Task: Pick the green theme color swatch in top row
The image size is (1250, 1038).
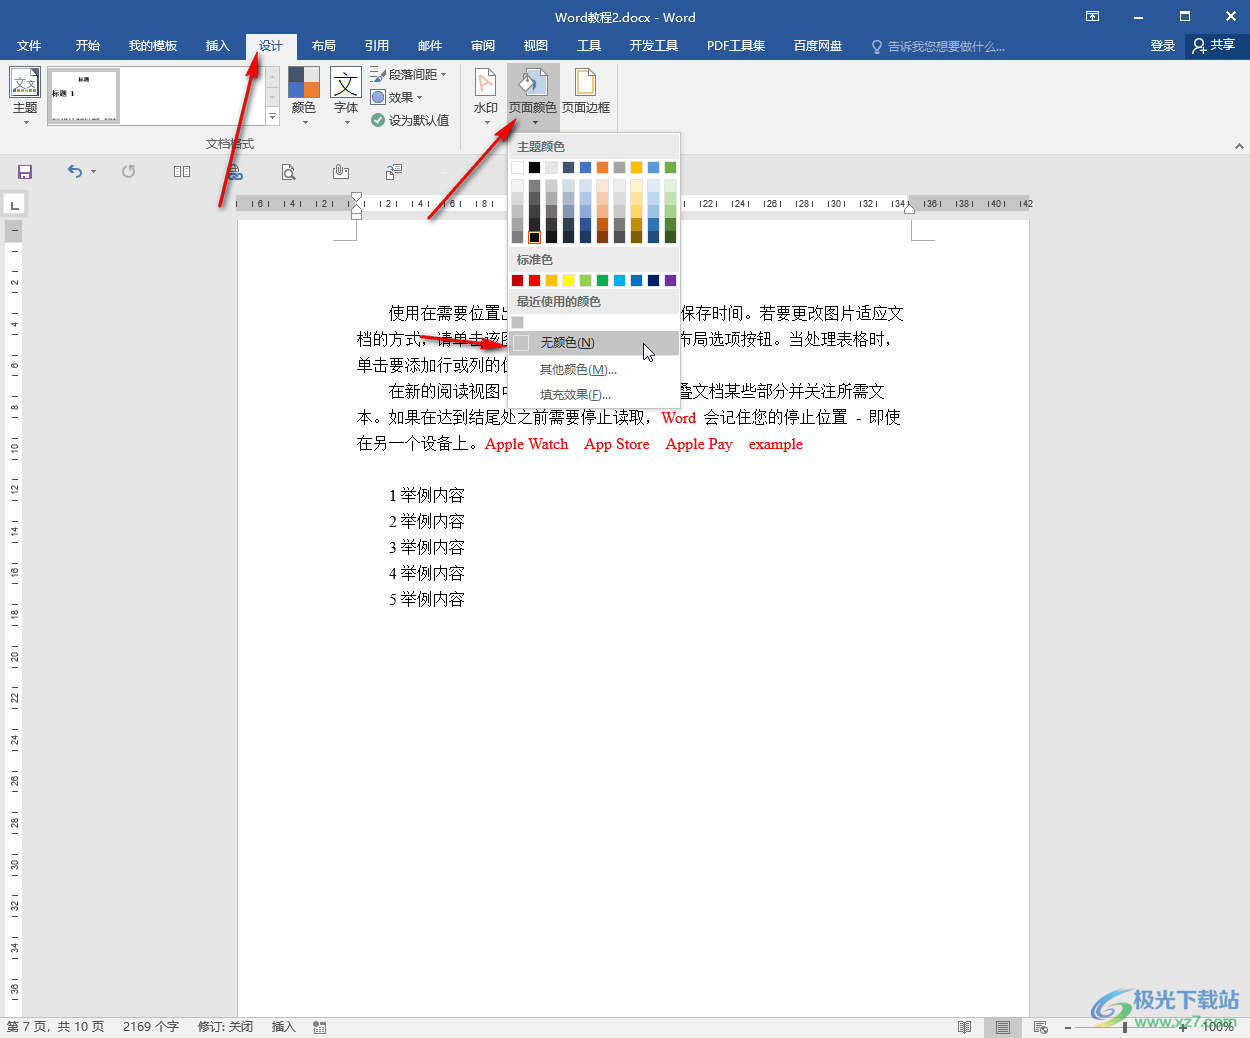Action: pos(670,167)
